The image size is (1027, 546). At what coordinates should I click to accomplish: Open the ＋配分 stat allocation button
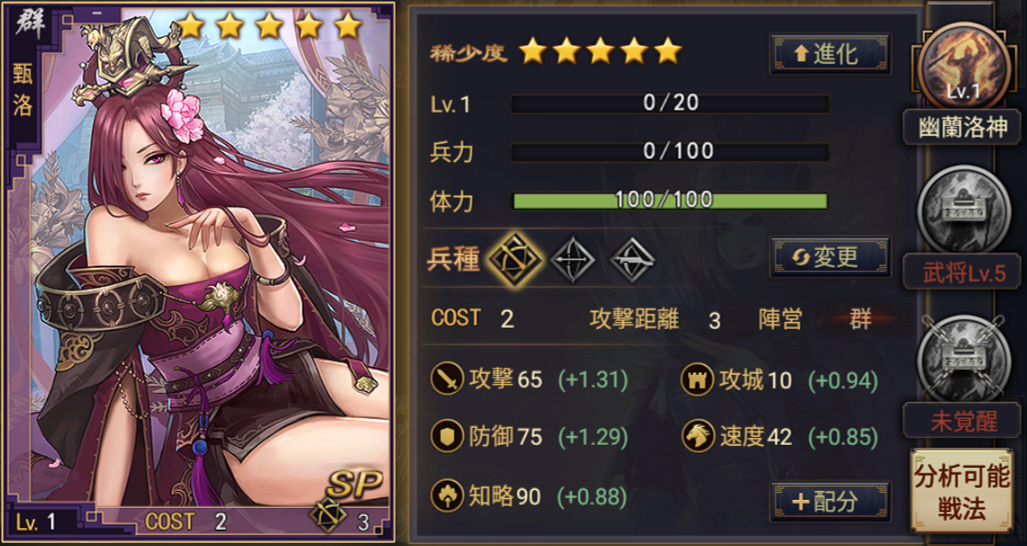831,501
